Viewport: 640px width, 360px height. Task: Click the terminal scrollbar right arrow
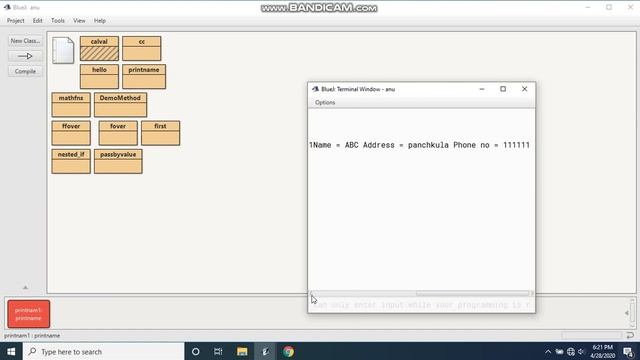click(531, 293)
